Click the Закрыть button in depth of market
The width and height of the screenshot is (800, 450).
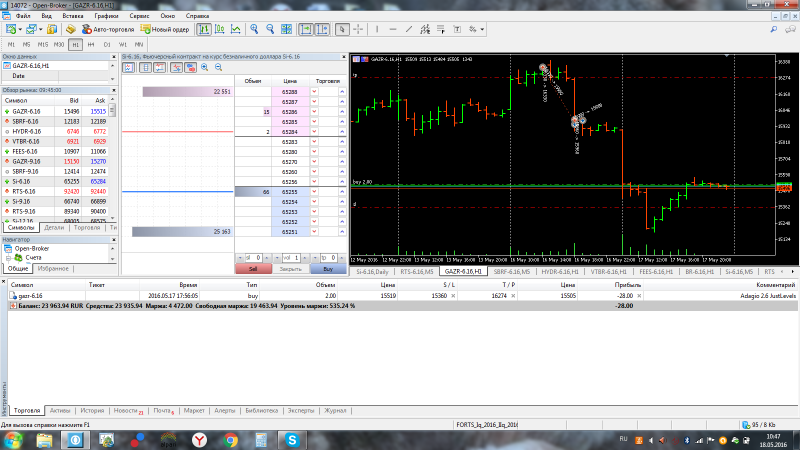[x=291, y=269]
